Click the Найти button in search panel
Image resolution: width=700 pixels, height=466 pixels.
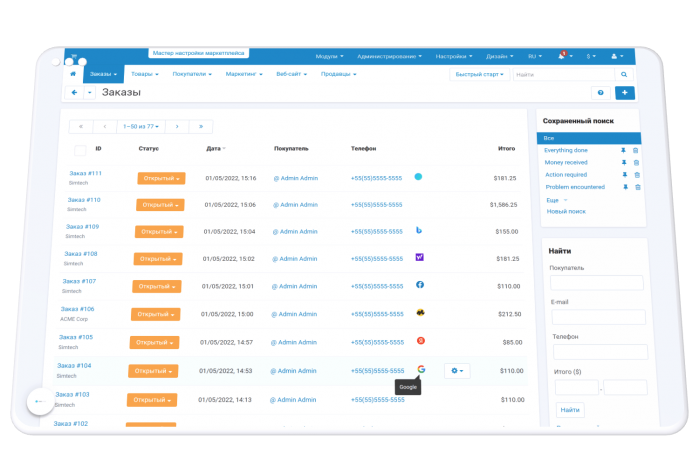[x=570, y=410]
